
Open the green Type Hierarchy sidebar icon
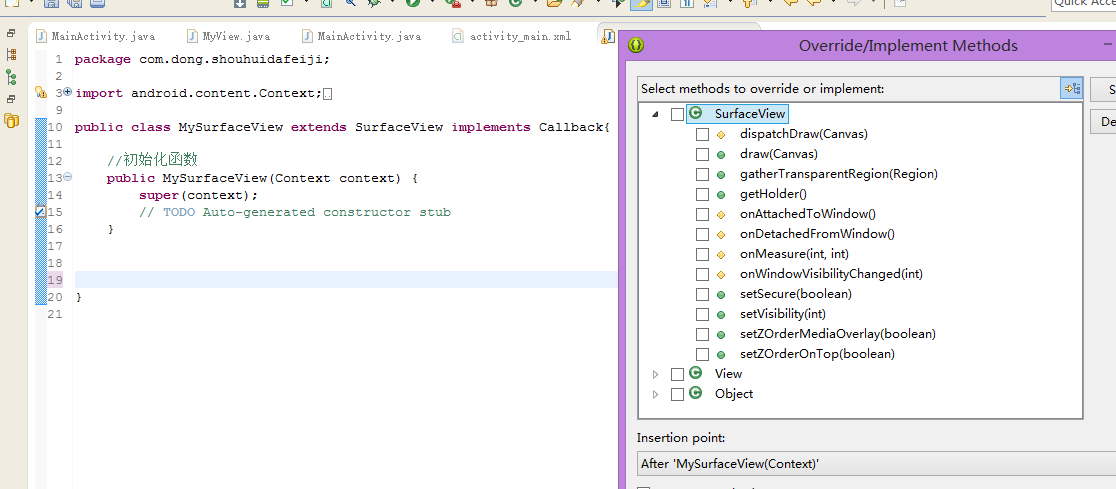click(x=11, y=77)
